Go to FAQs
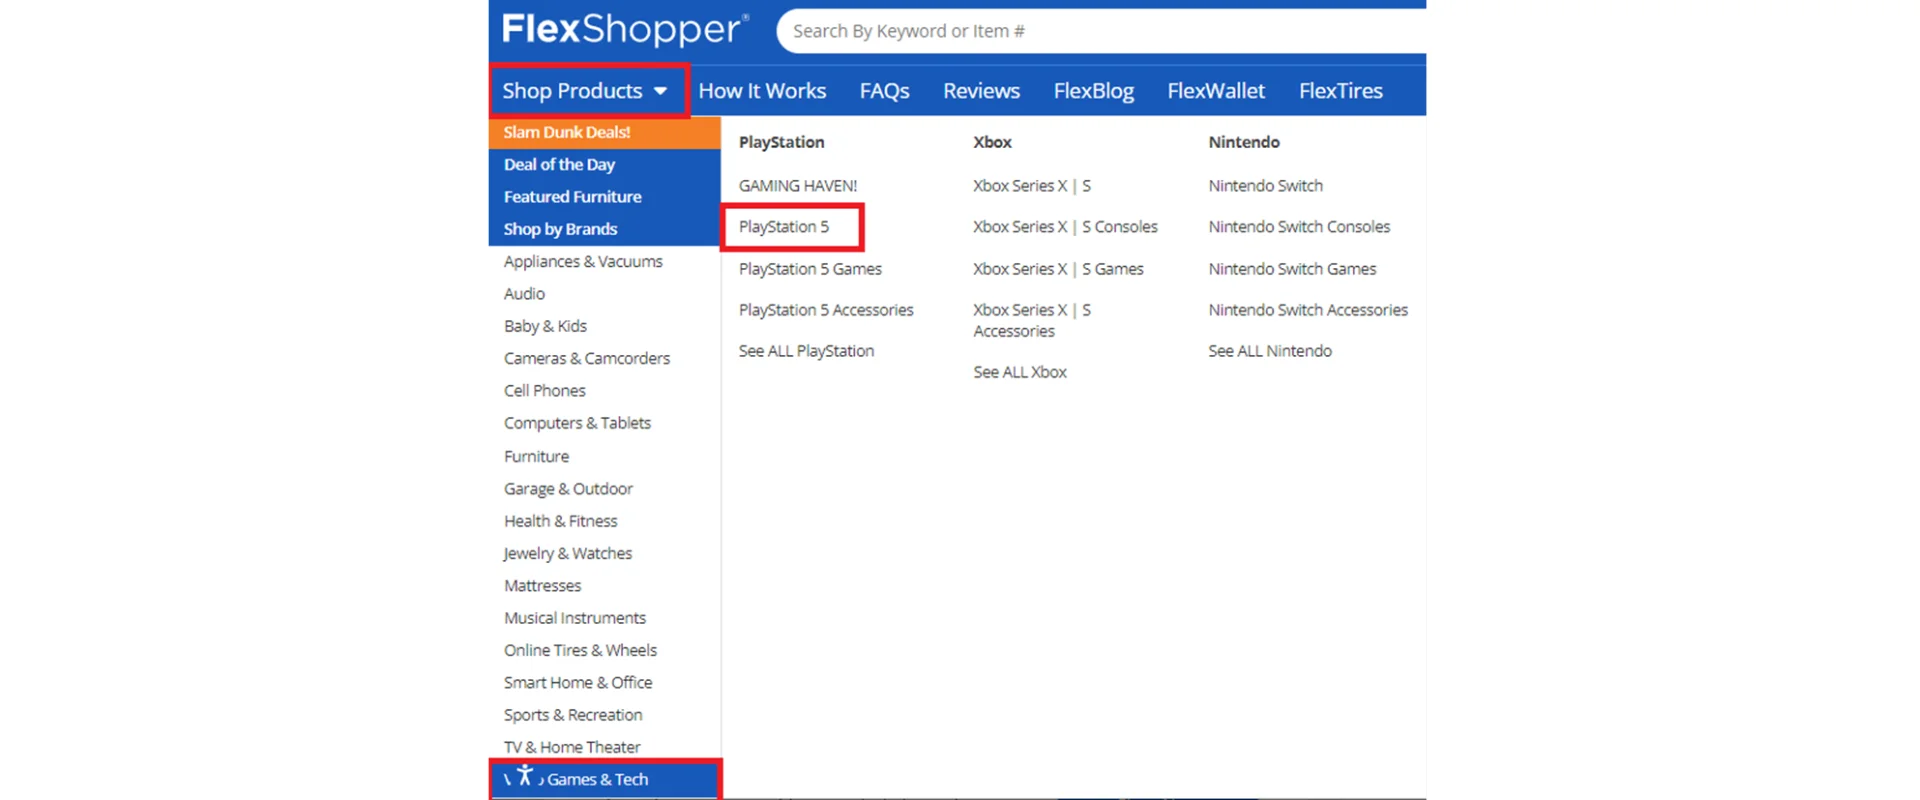Image resolution: width=1920 pixels, height=800 pixels. (x=884, y=91)
